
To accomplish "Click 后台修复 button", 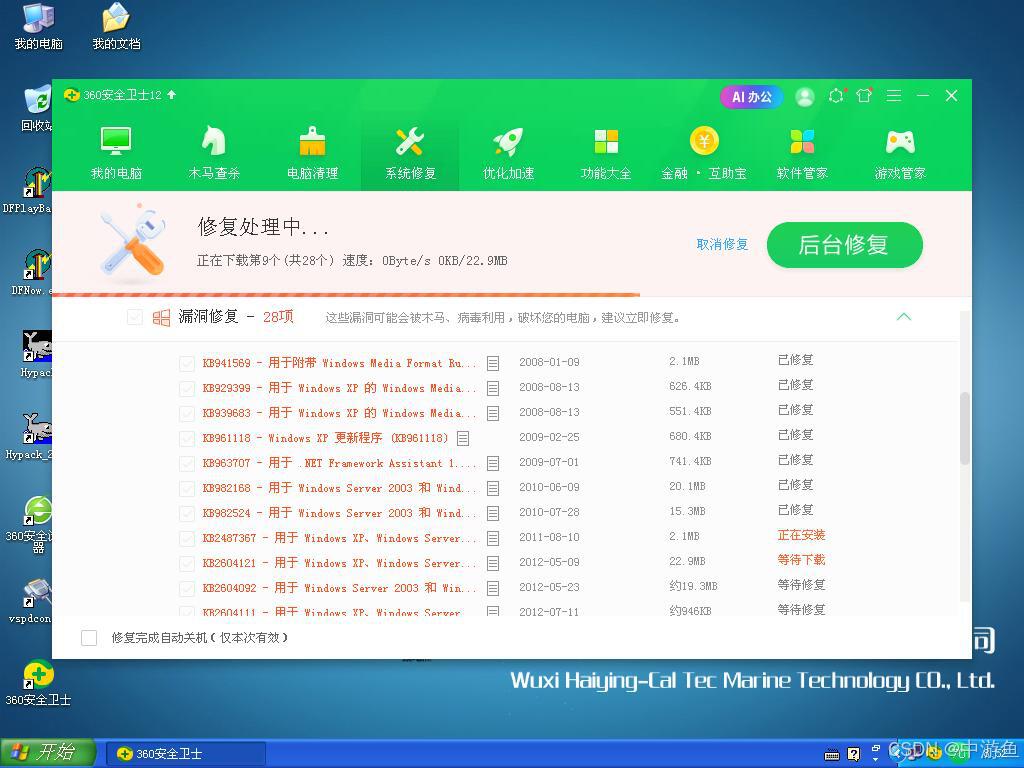I will pyautogui.click(x=844, y=245).
